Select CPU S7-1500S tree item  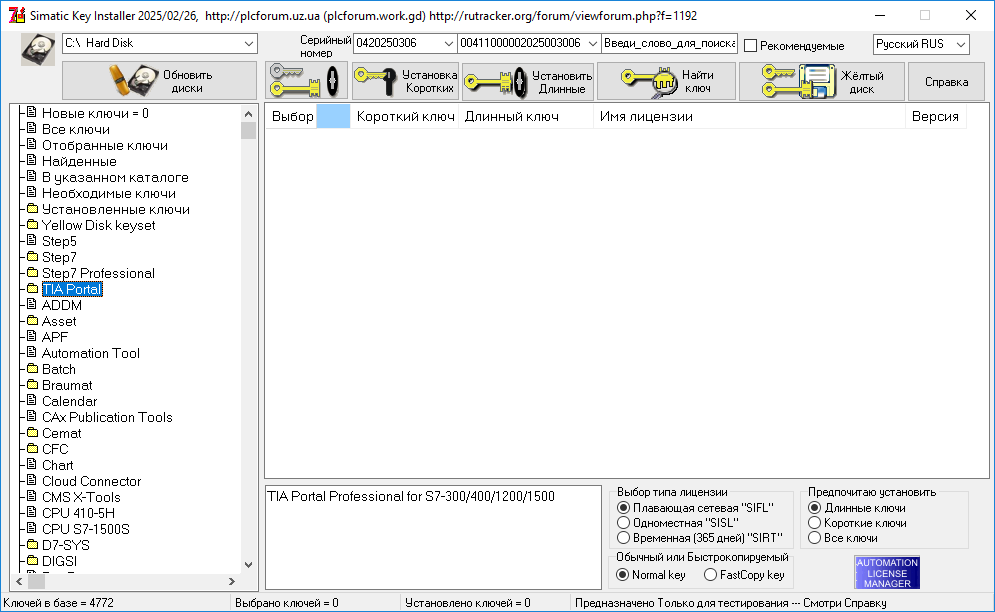(86, 529)
